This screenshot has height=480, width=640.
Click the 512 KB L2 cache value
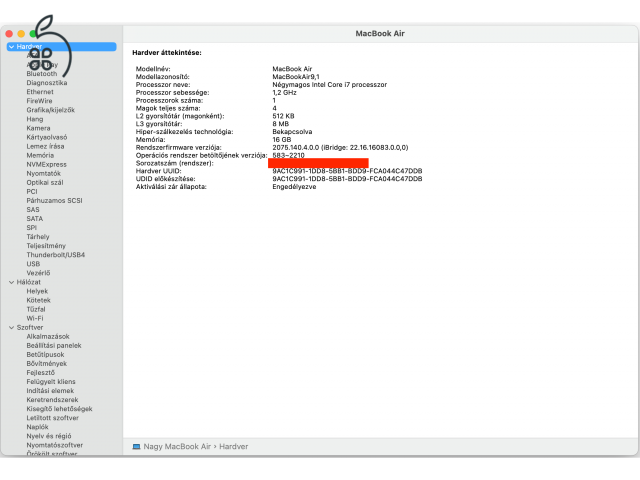point(283,116)
